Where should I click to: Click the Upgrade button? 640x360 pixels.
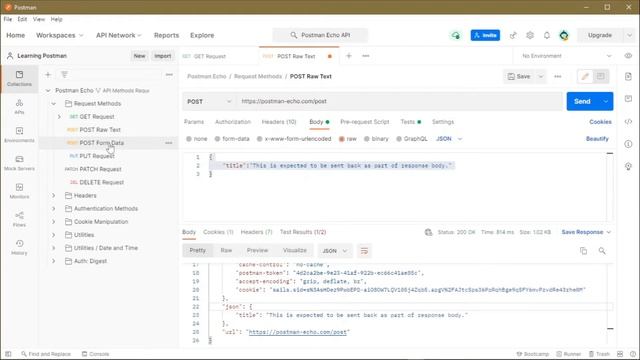(600, 36)
